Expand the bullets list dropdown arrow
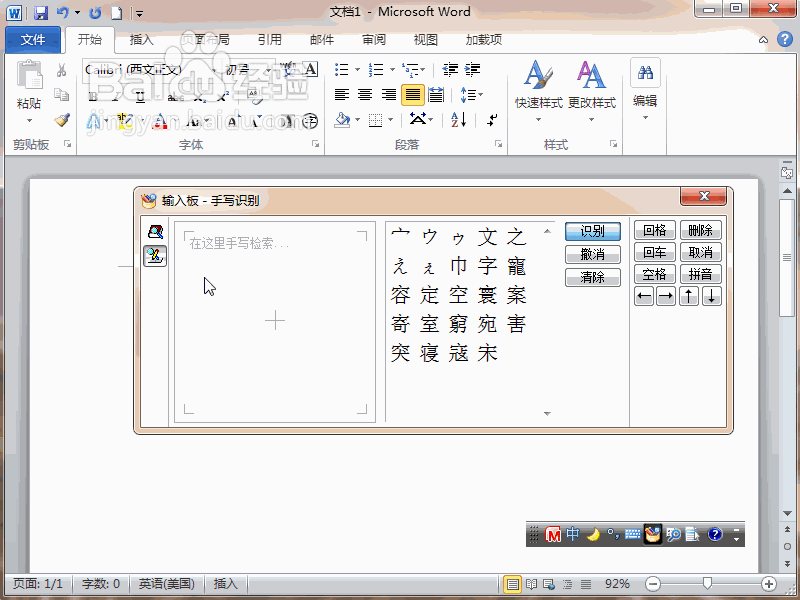Viewport: 800px width, 600px height. (357, 69)
